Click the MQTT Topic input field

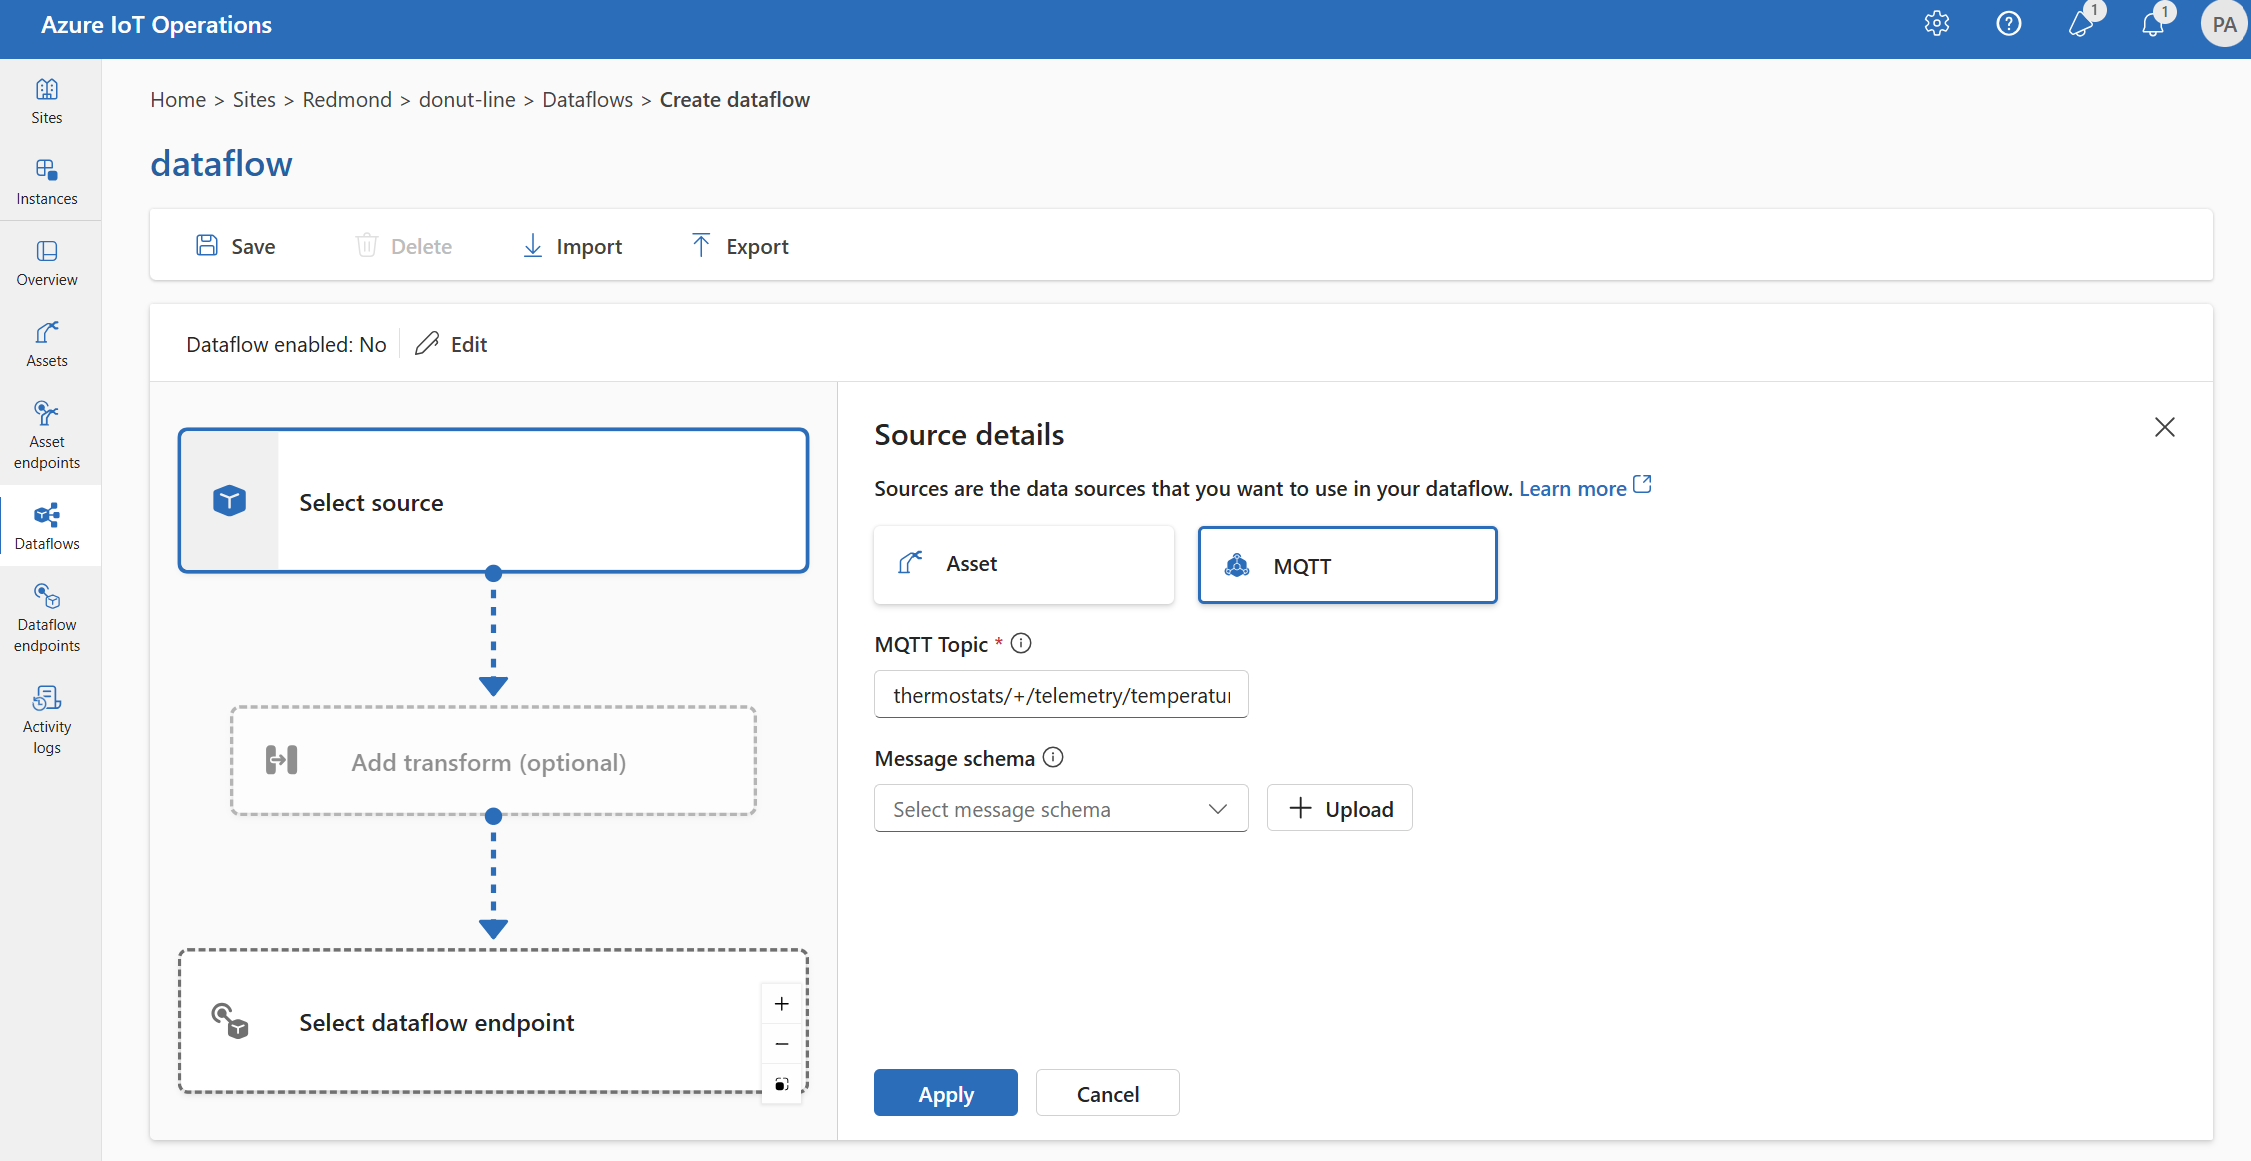click(x=1058, y=693)
